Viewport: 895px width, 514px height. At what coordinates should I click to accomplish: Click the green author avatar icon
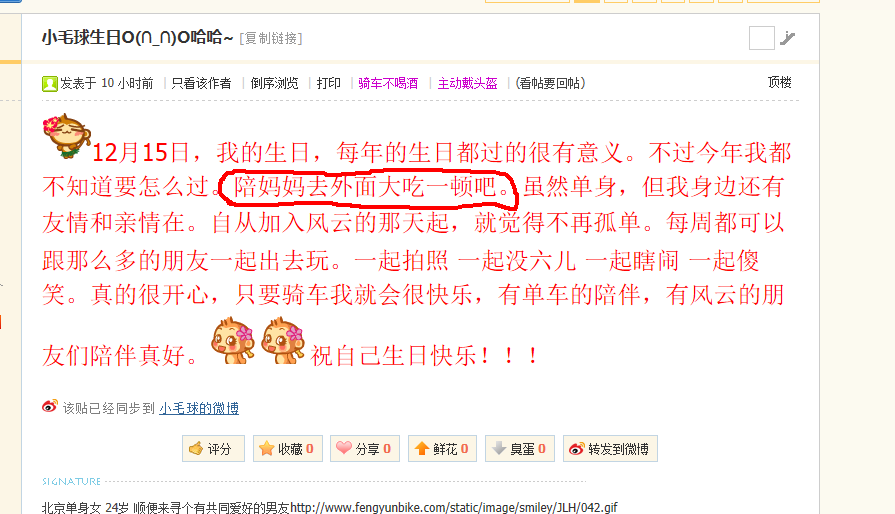pyautogui.click(x=50, y=84)
